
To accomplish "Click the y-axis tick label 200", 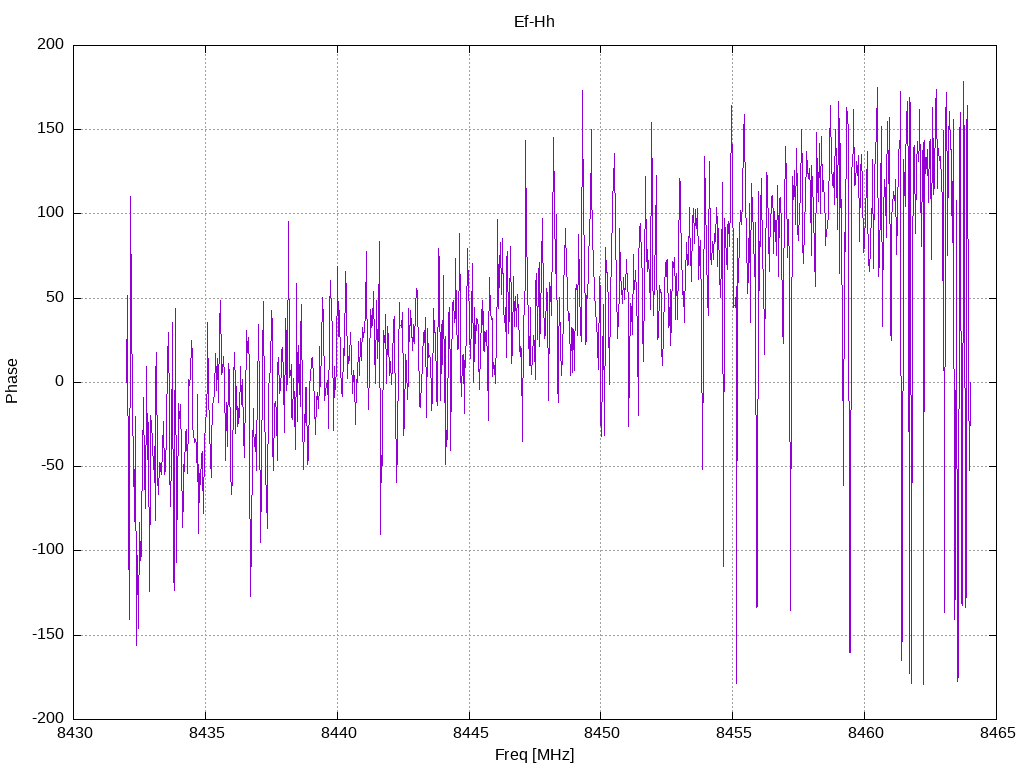I will pyautogui.click(x=51, y=44).
